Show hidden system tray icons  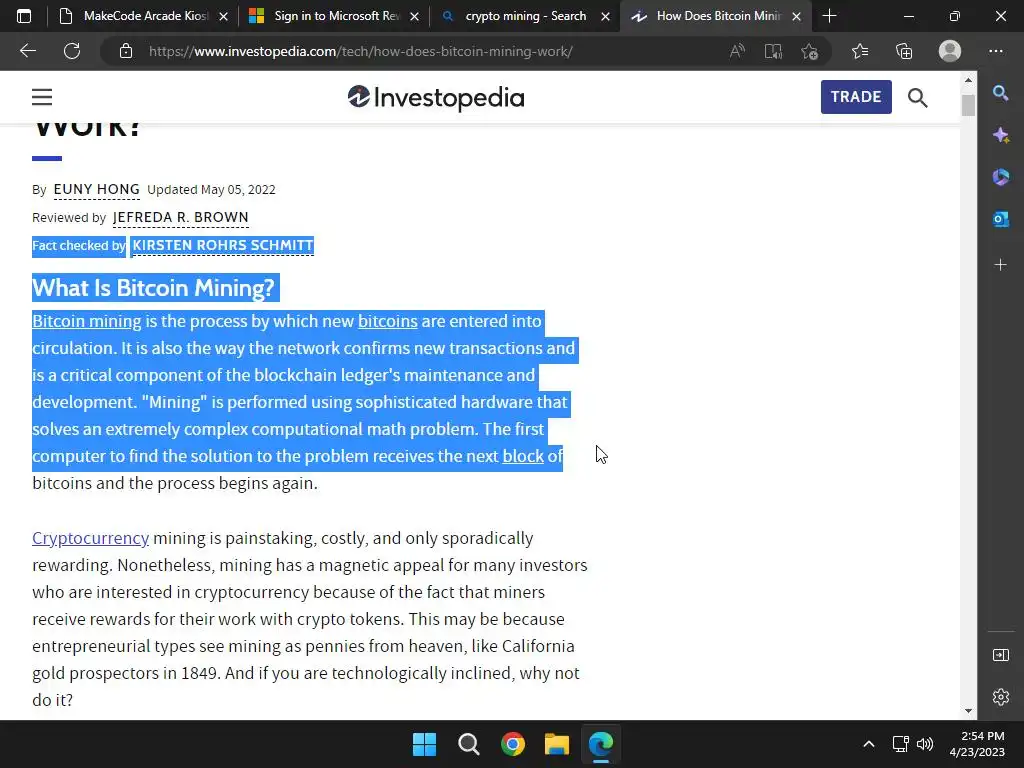[869, 744]
